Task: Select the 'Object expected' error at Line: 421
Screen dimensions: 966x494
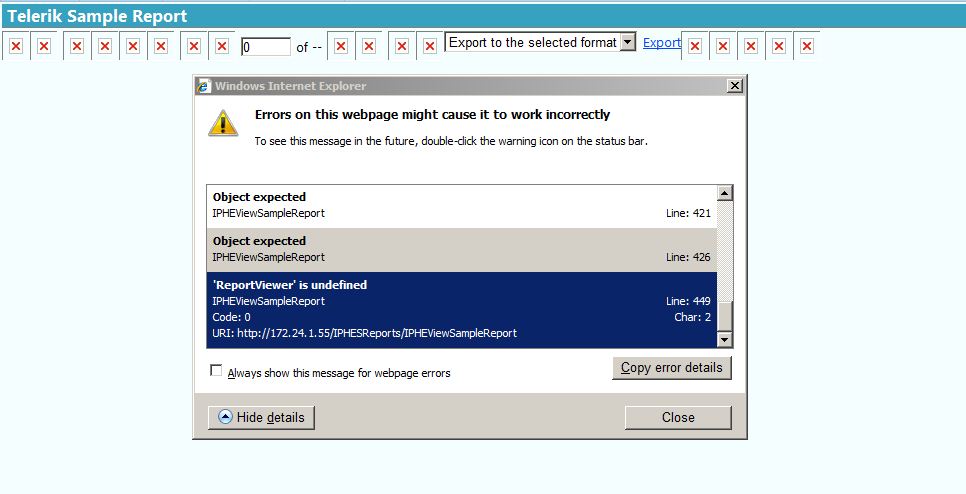Action: point(462,206)
